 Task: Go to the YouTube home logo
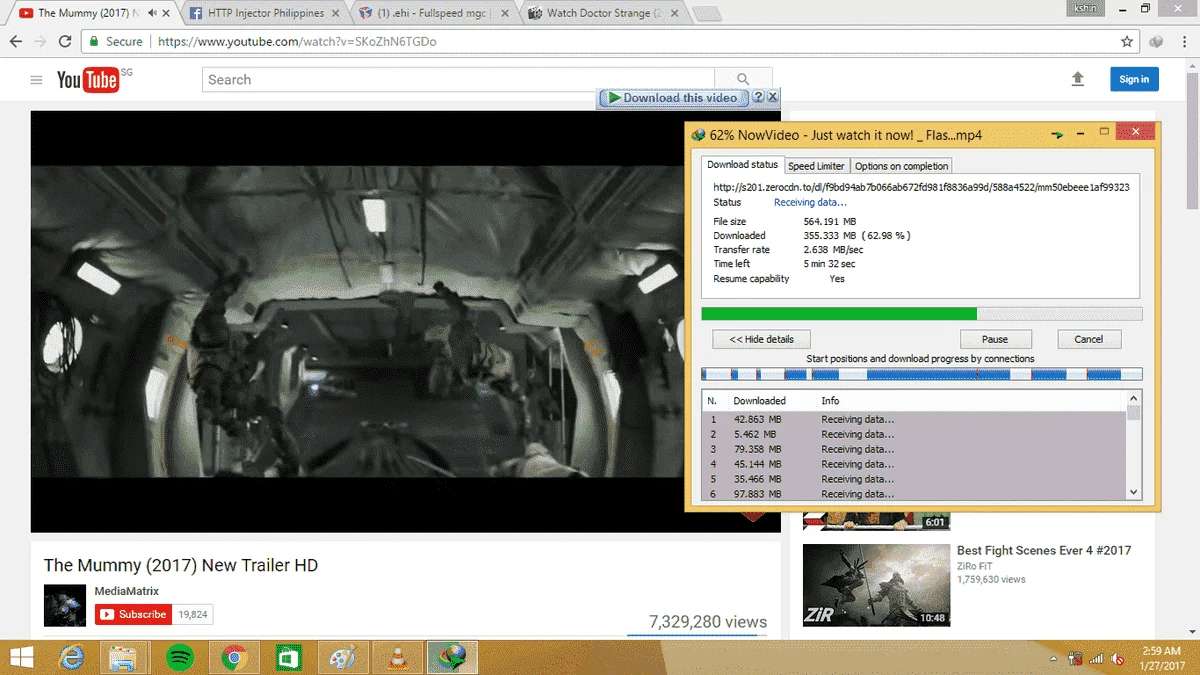coord(88,80)
